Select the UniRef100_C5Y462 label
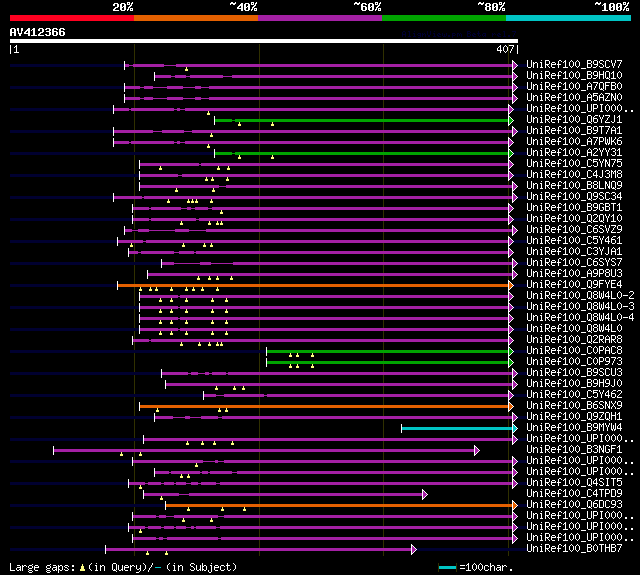 tap(574, 395)
